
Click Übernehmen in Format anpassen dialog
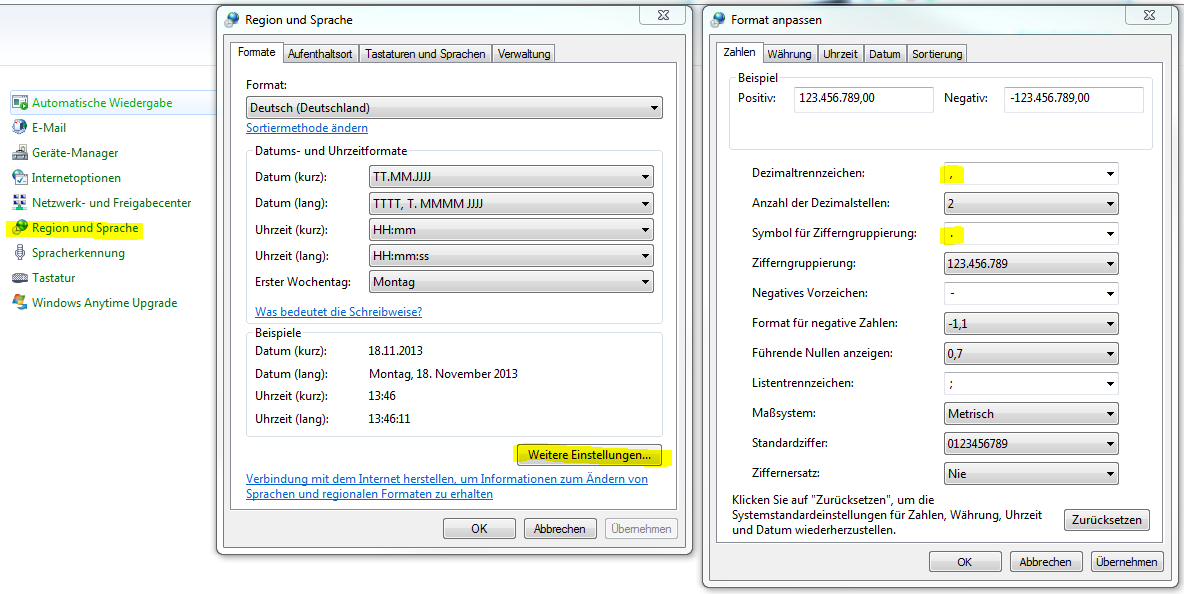pos(1127,562)
